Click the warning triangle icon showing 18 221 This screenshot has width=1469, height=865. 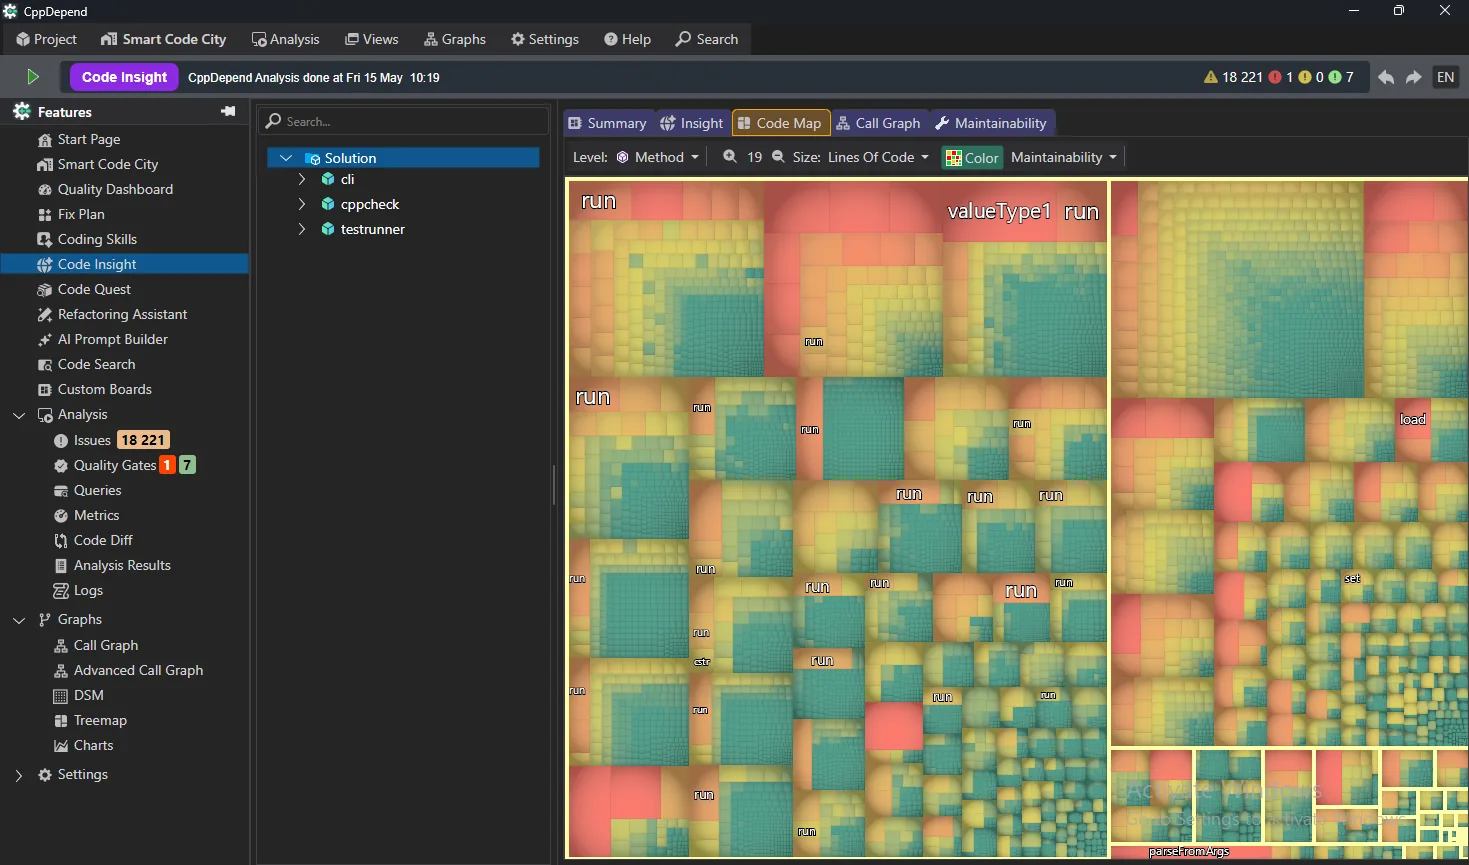tap(1211, 77)
